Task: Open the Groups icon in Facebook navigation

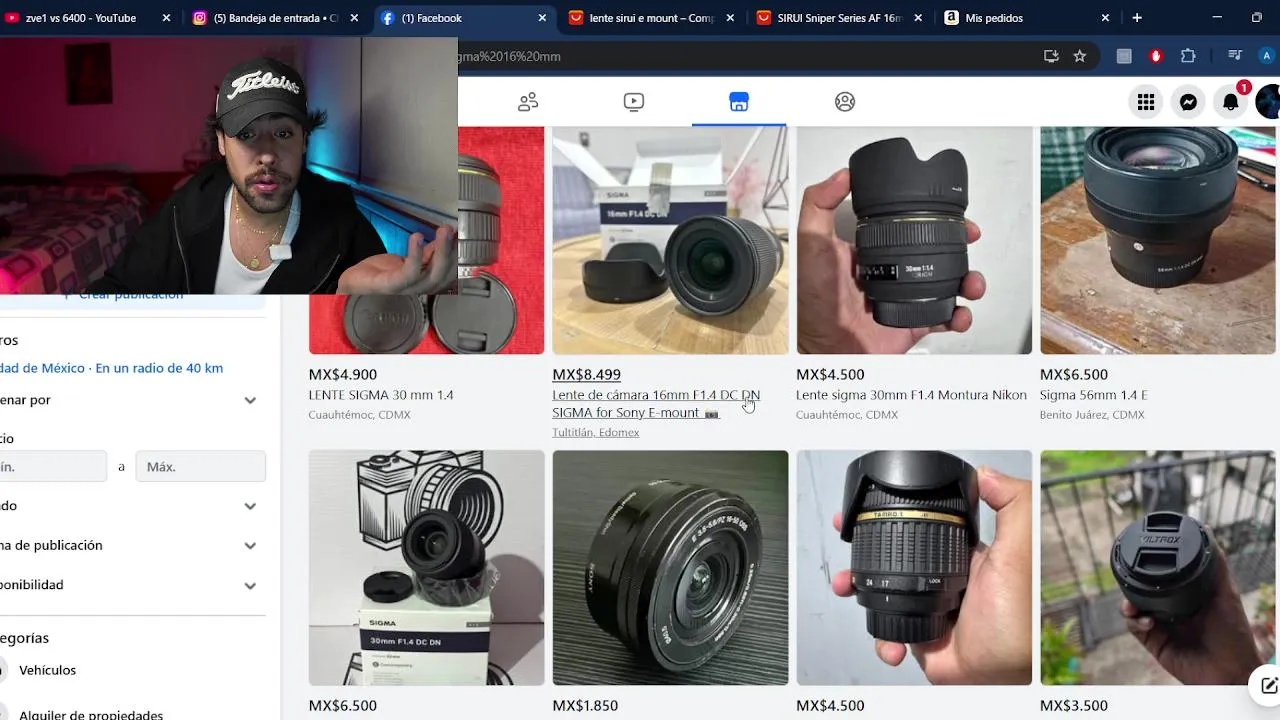Action: coord(845,101)
